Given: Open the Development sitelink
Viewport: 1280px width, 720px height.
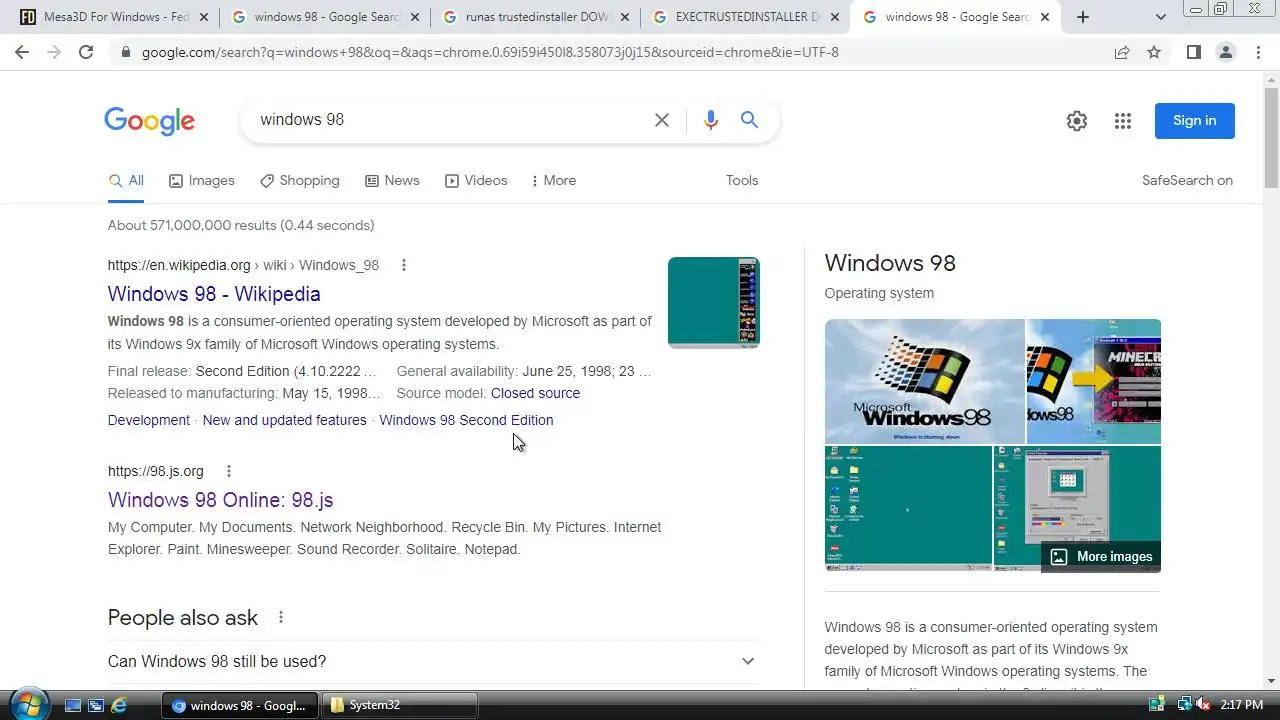Looking at the screenshot, I should [149, 420].
